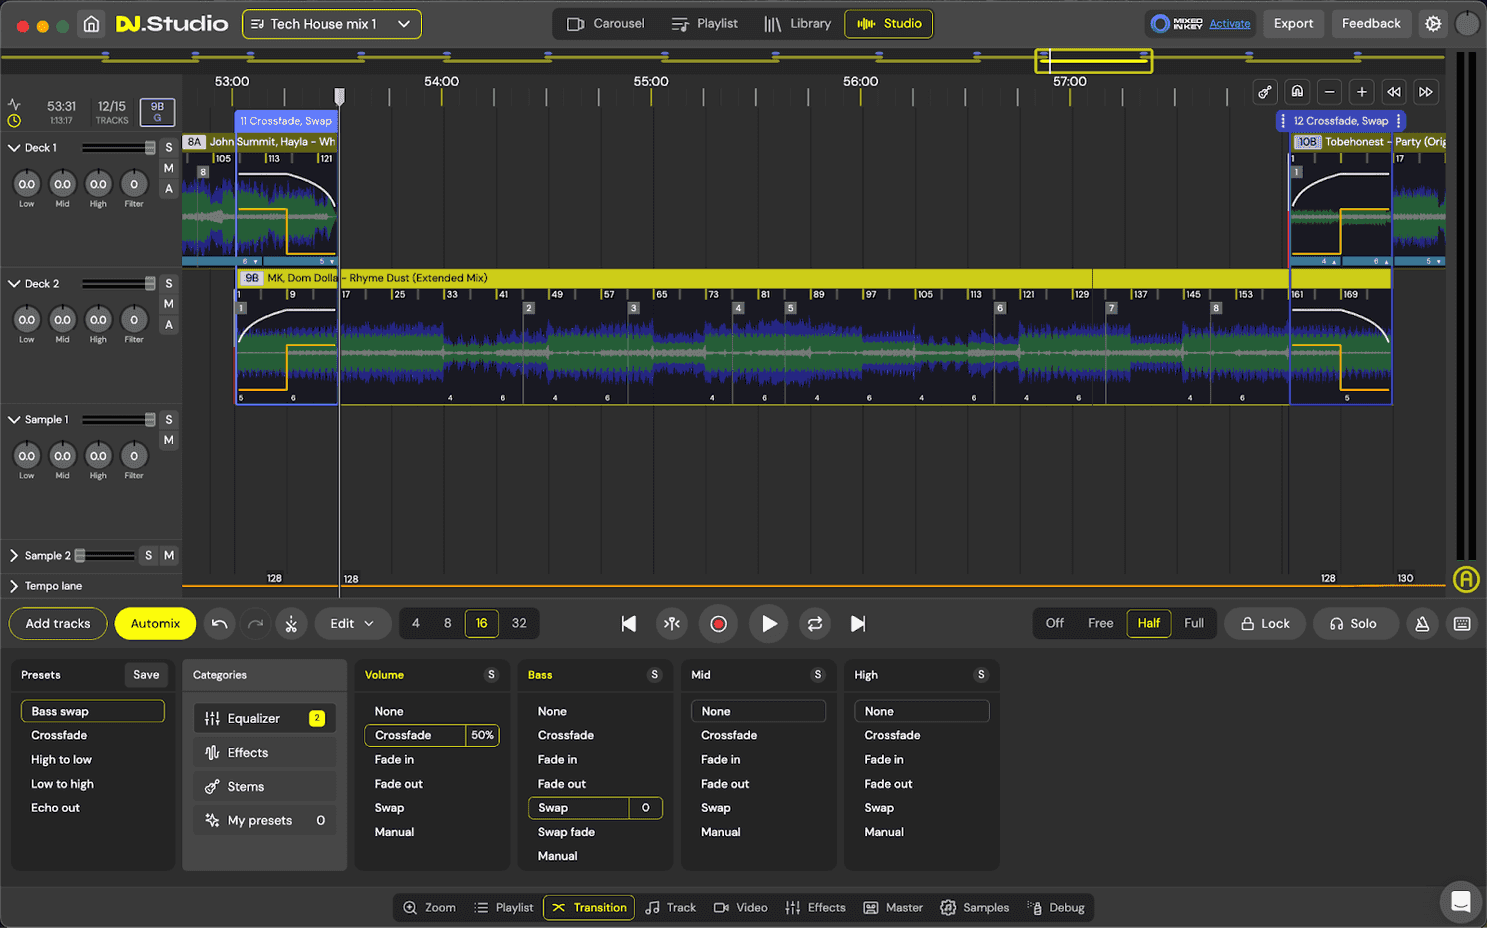The height and width of the screenshot is (928, 1487).
Task: Click the undo arrow icon
Action: 220,624
